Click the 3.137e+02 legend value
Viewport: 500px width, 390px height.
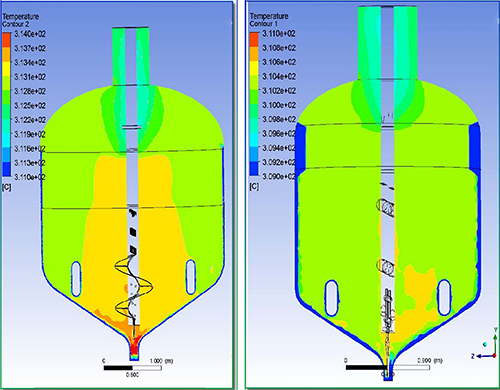click(x=30, y=48)
